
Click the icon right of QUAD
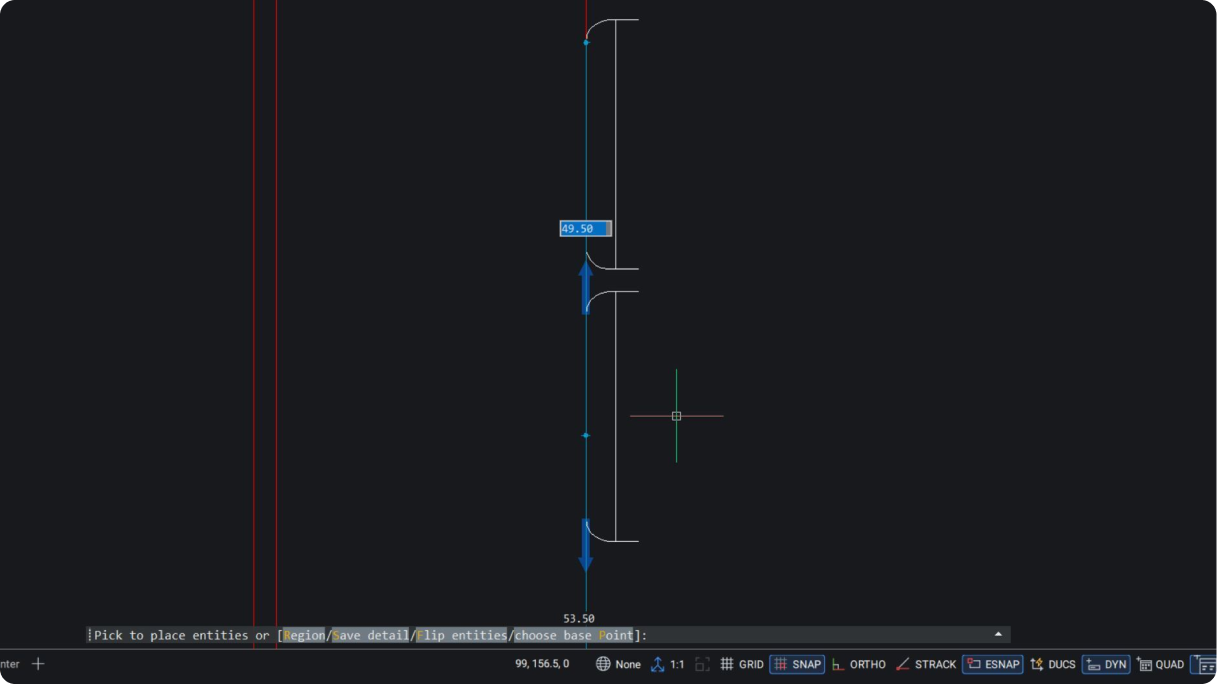click(x=1205, y=664)
